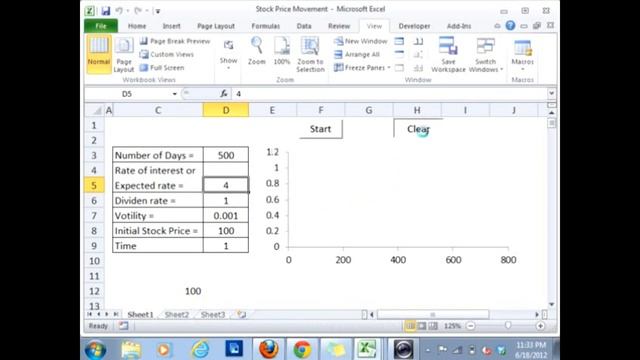Image resolution: width=640 pixels, height=360 pixels.
Task: Click the Undo arrow in title bar
Action: click(119, 11)
